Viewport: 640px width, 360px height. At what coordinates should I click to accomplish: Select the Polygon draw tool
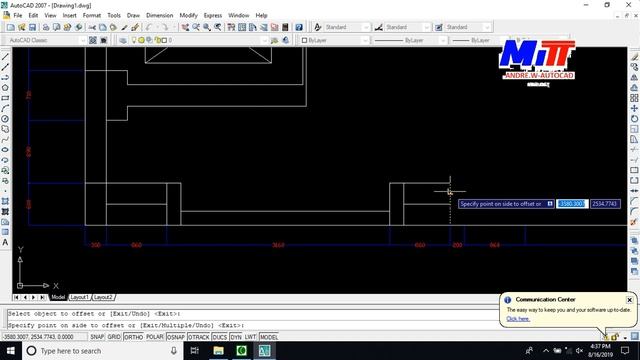coord(5,88)
